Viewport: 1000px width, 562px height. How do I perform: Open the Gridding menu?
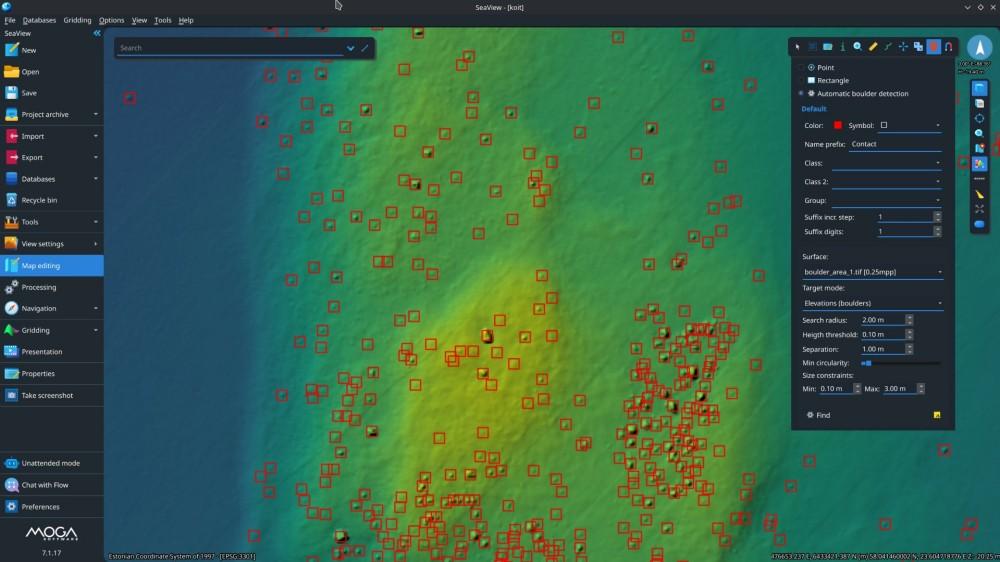(77, 20)
